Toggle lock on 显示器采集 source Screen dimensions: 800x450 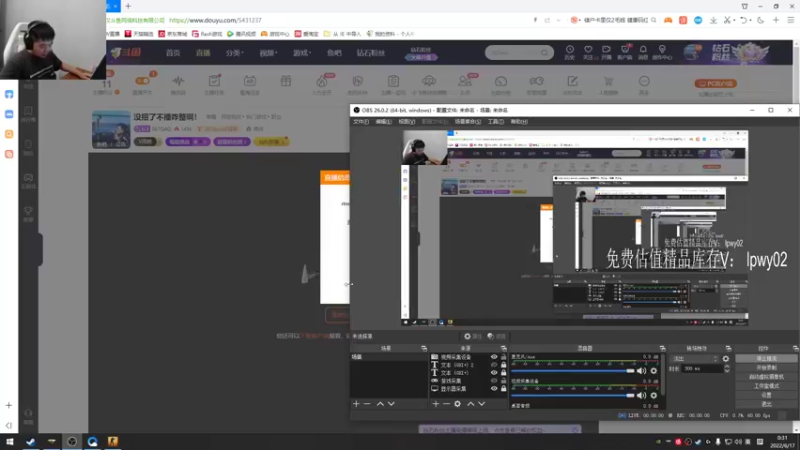[x=504, y=389]
